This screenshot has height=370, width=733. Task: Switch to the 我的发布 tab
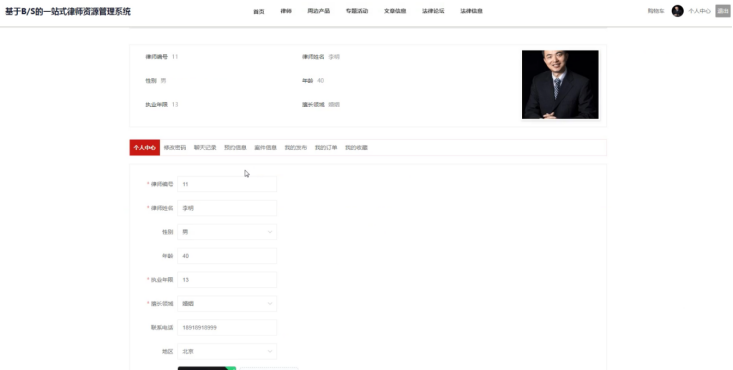[295, 148]
